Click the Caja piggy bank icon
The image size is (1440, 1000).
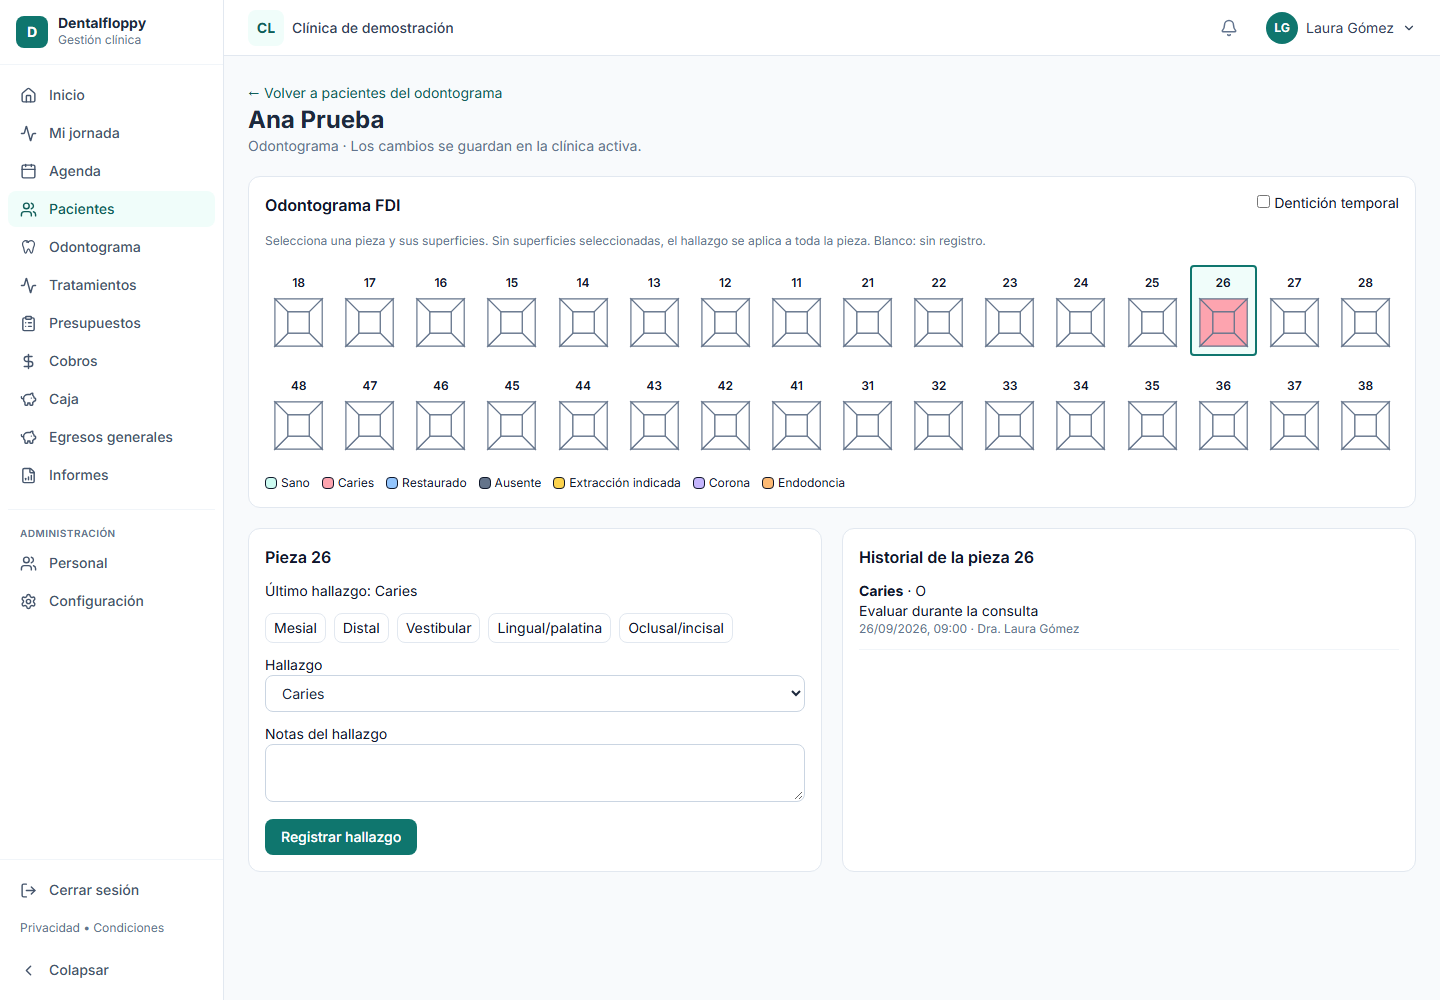click(x=29, y=399)
